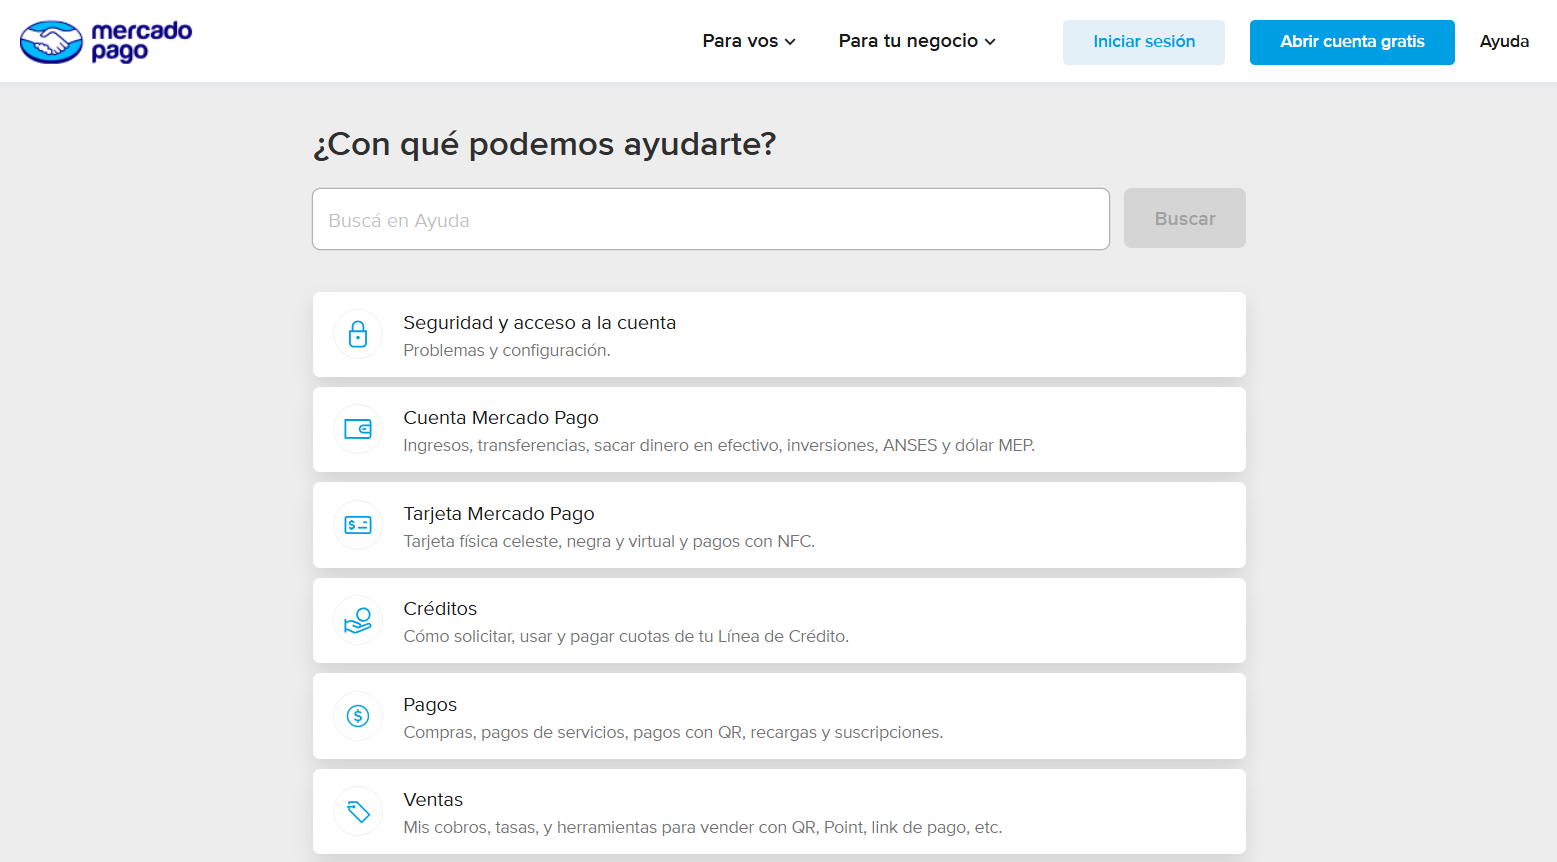This screenshot has width=1557, height=862.
Task: Click the Mercado Pago handshake logo
Action: (x=106, y=42)
